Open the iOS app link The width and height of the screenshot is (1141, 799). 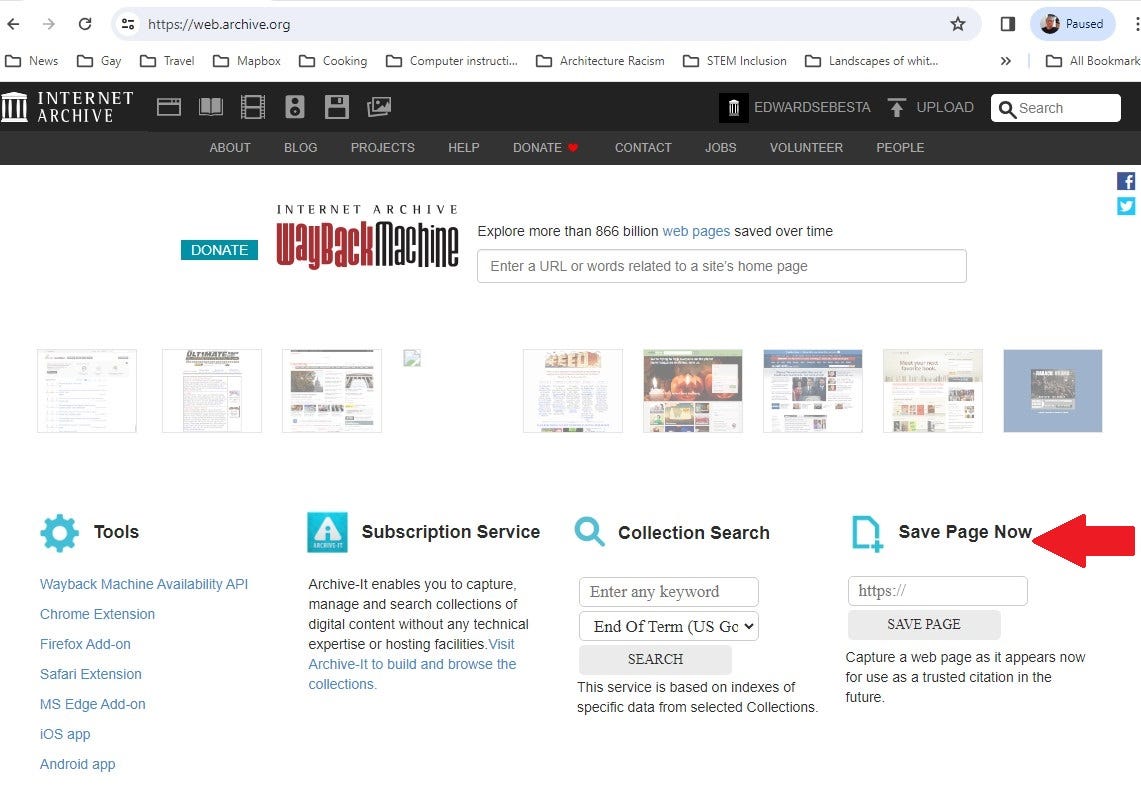(x=65, y=734)
